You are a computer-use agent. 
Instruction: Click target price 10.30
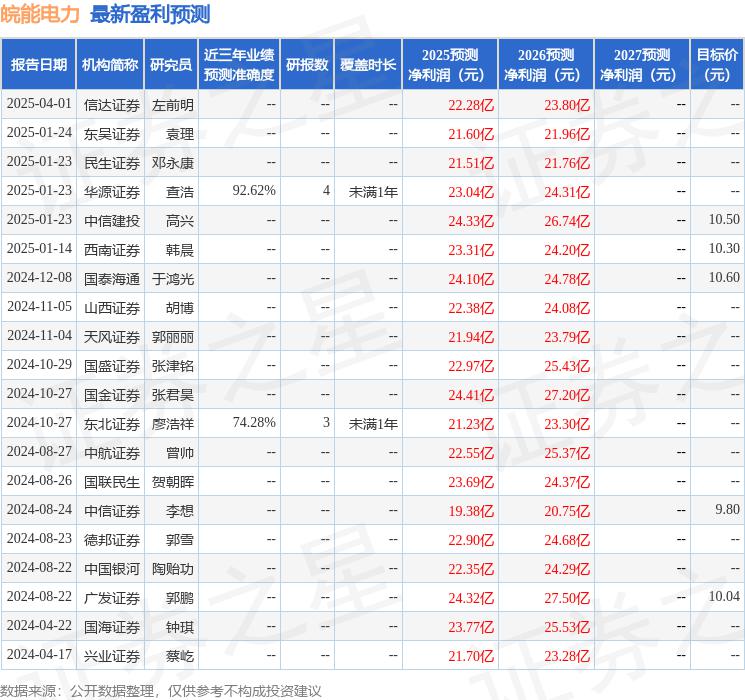click(724, 249)
